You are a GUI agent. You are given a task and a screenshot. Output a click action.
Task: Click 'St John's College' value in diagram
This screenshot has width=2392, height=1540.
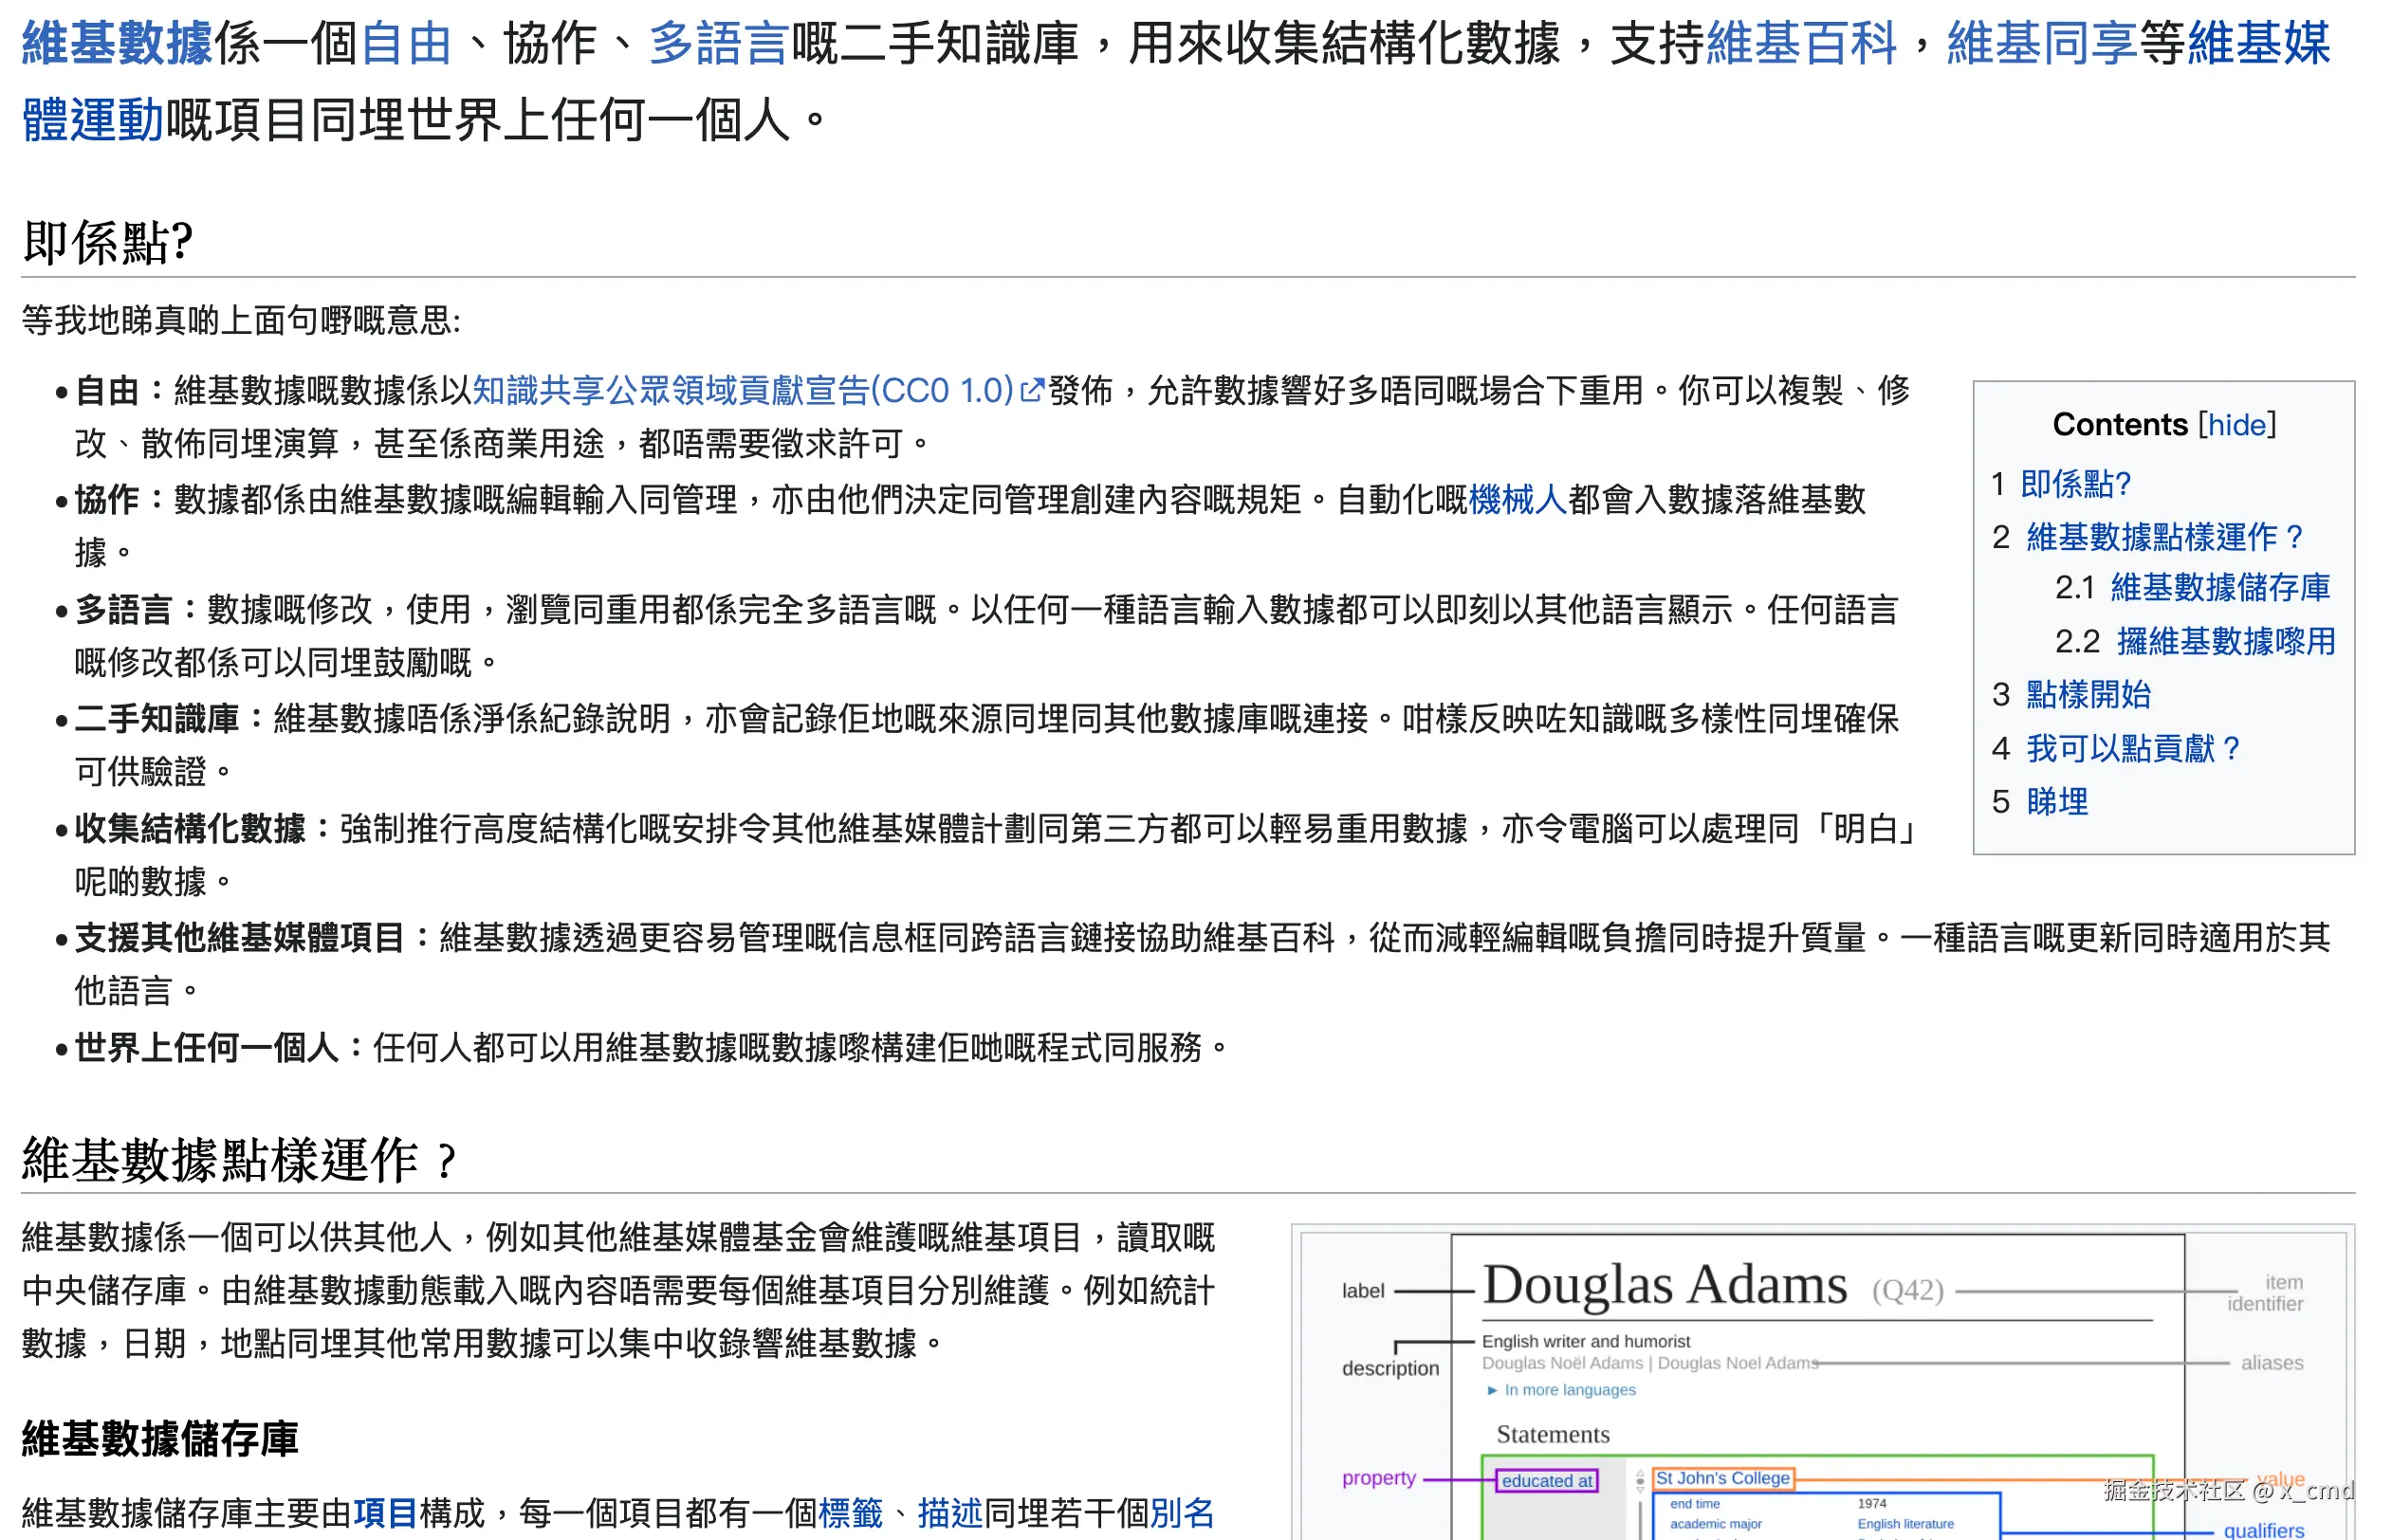point(1722,1478)
